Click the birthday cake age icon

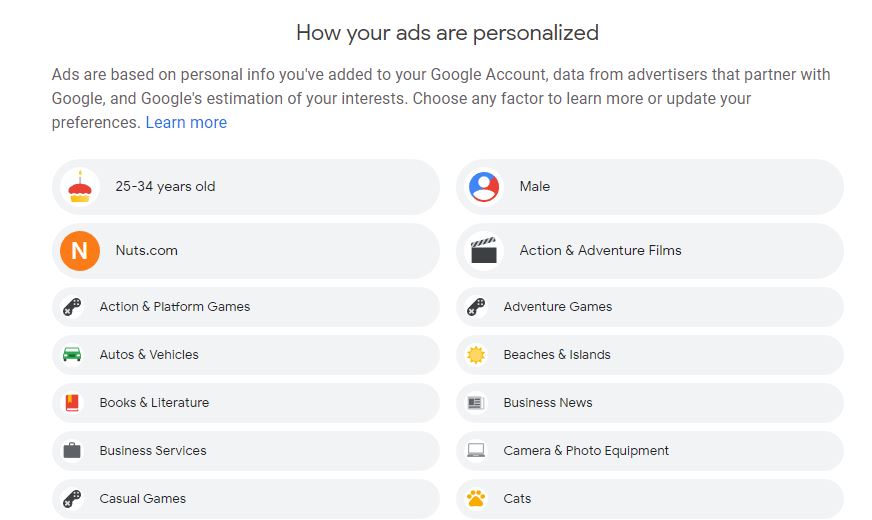click(x=80, y=187)
